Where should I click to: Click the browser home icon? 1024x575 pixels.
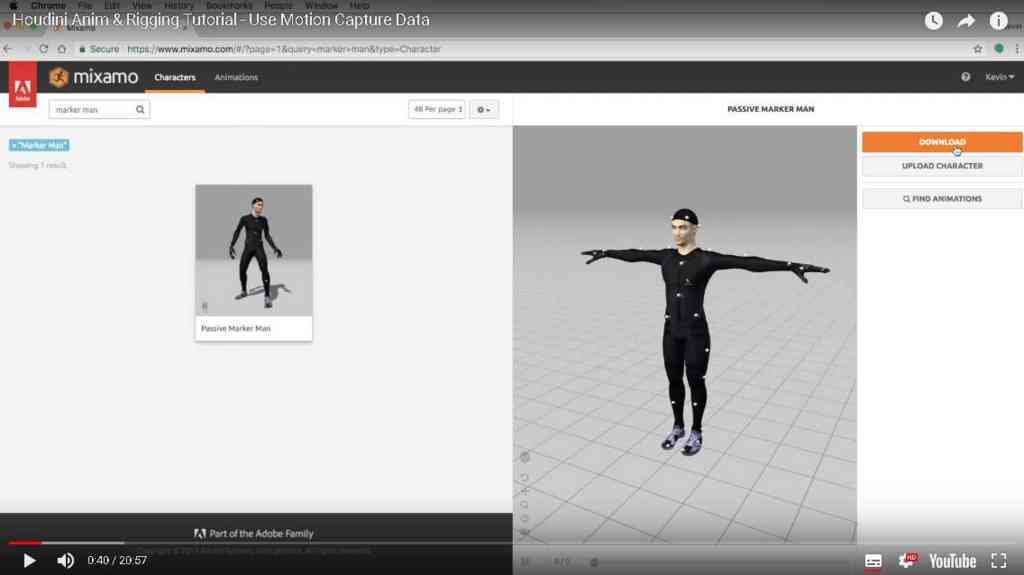click(61, 49)
